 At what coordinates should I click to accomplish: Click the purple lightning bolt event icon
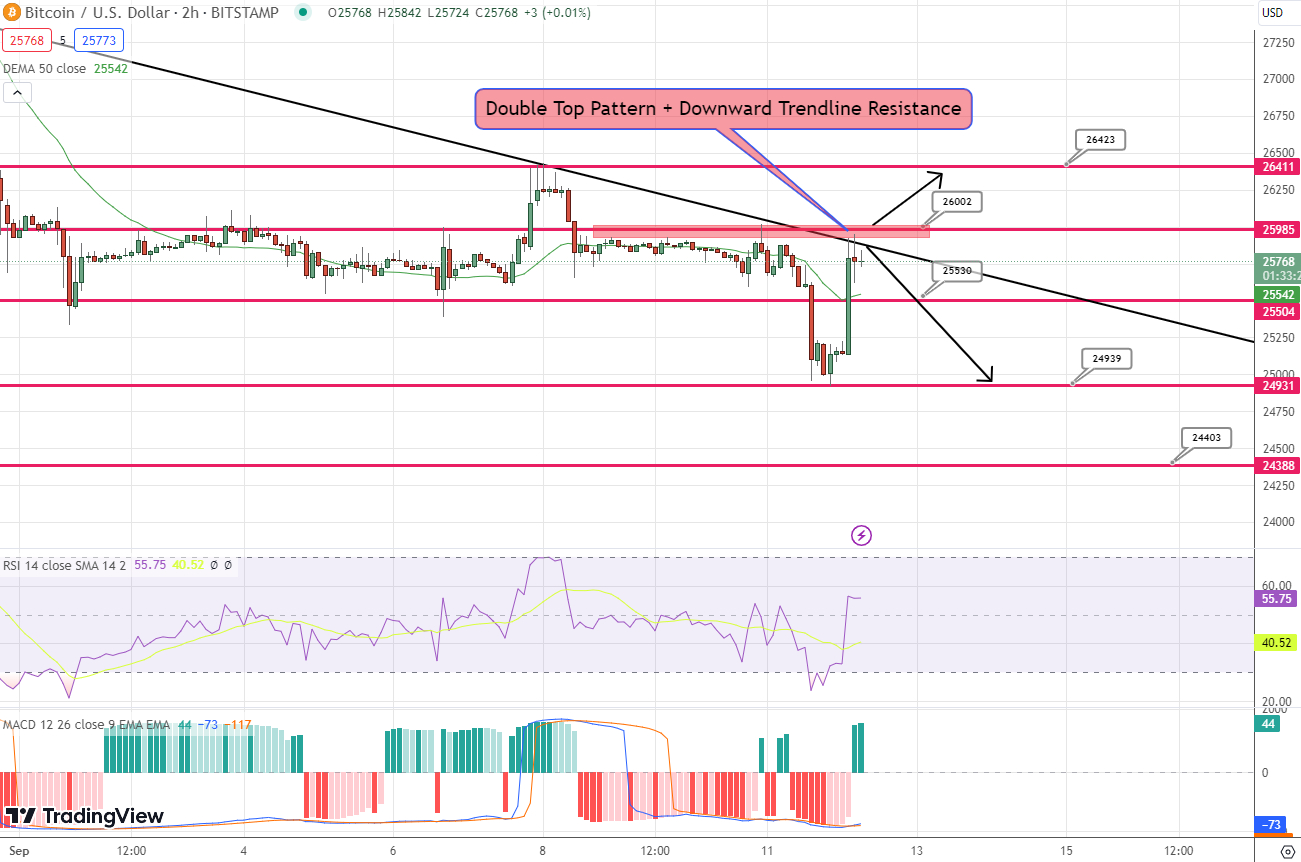tap(861, 535)
